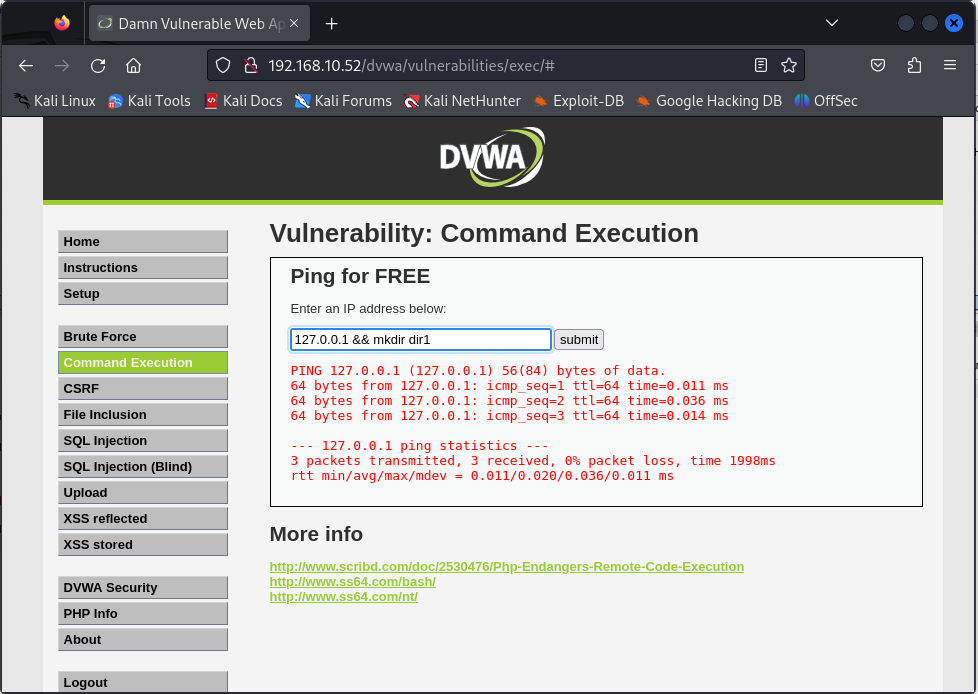Open the Kali Tools bookmark
The image size is (978, 694).
click(149, 101)
